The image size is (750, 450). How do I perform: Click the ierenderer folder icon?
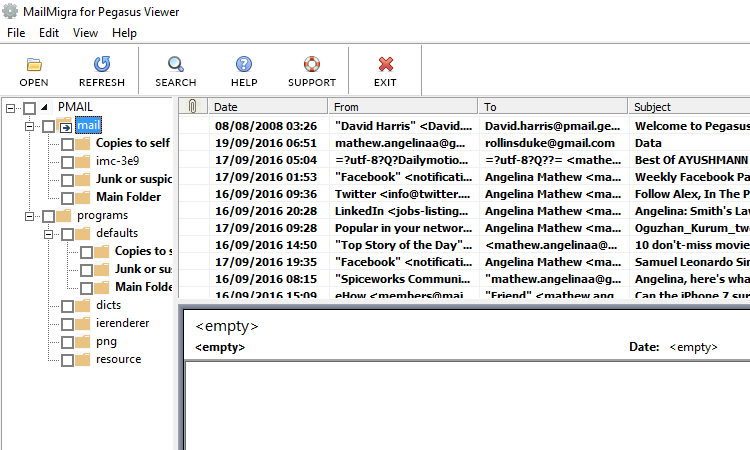point(82,324)
